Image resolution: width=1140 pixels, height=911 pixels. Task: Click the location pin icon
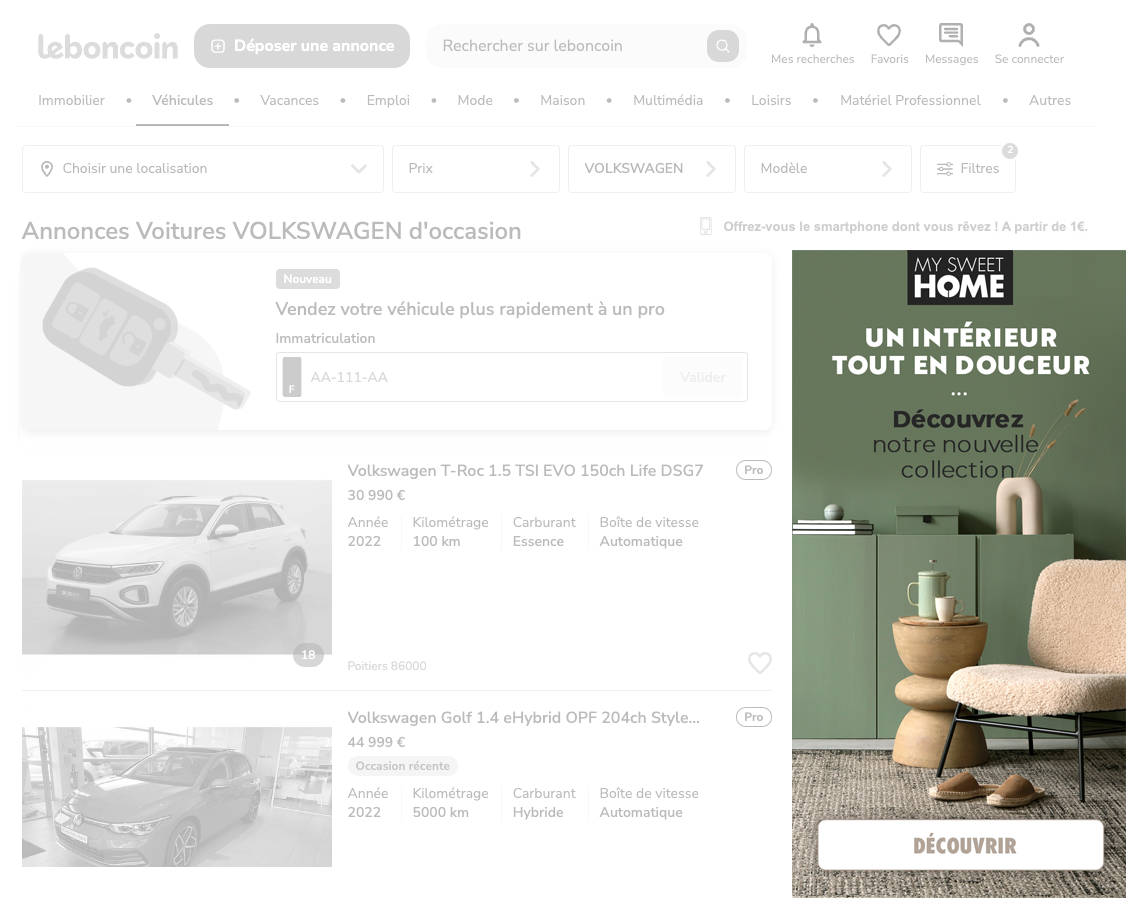47,169
